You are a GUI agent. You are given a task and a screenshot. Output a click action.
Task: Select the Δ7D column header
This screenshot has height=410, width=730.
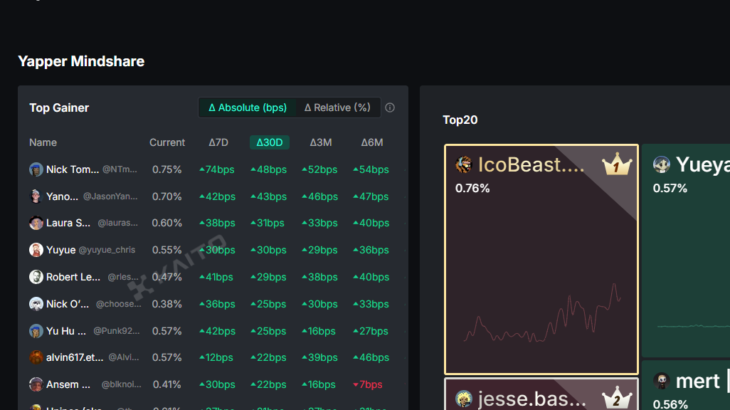tap(218, 142)
